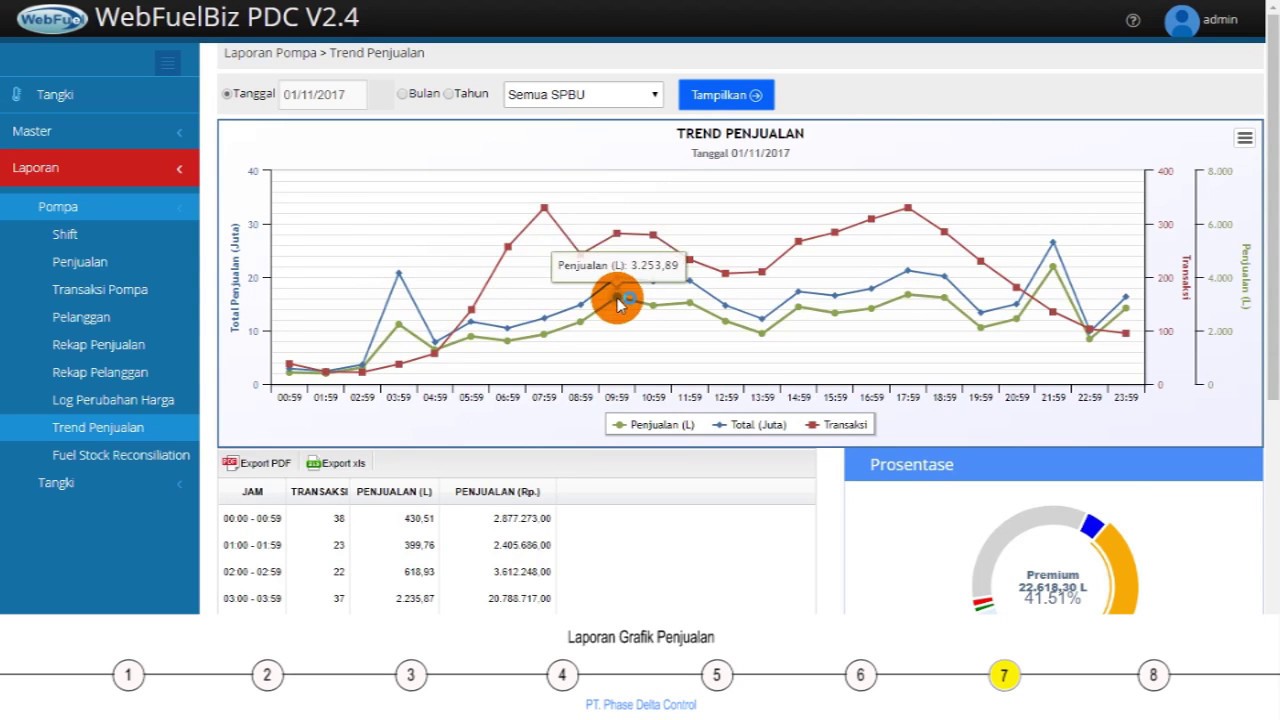Image resolution: width=1280 pixels, height=720 pixels.
Task: Open Fuel Stock Reconsiliation menu item
Action: (x=121, y=455)
